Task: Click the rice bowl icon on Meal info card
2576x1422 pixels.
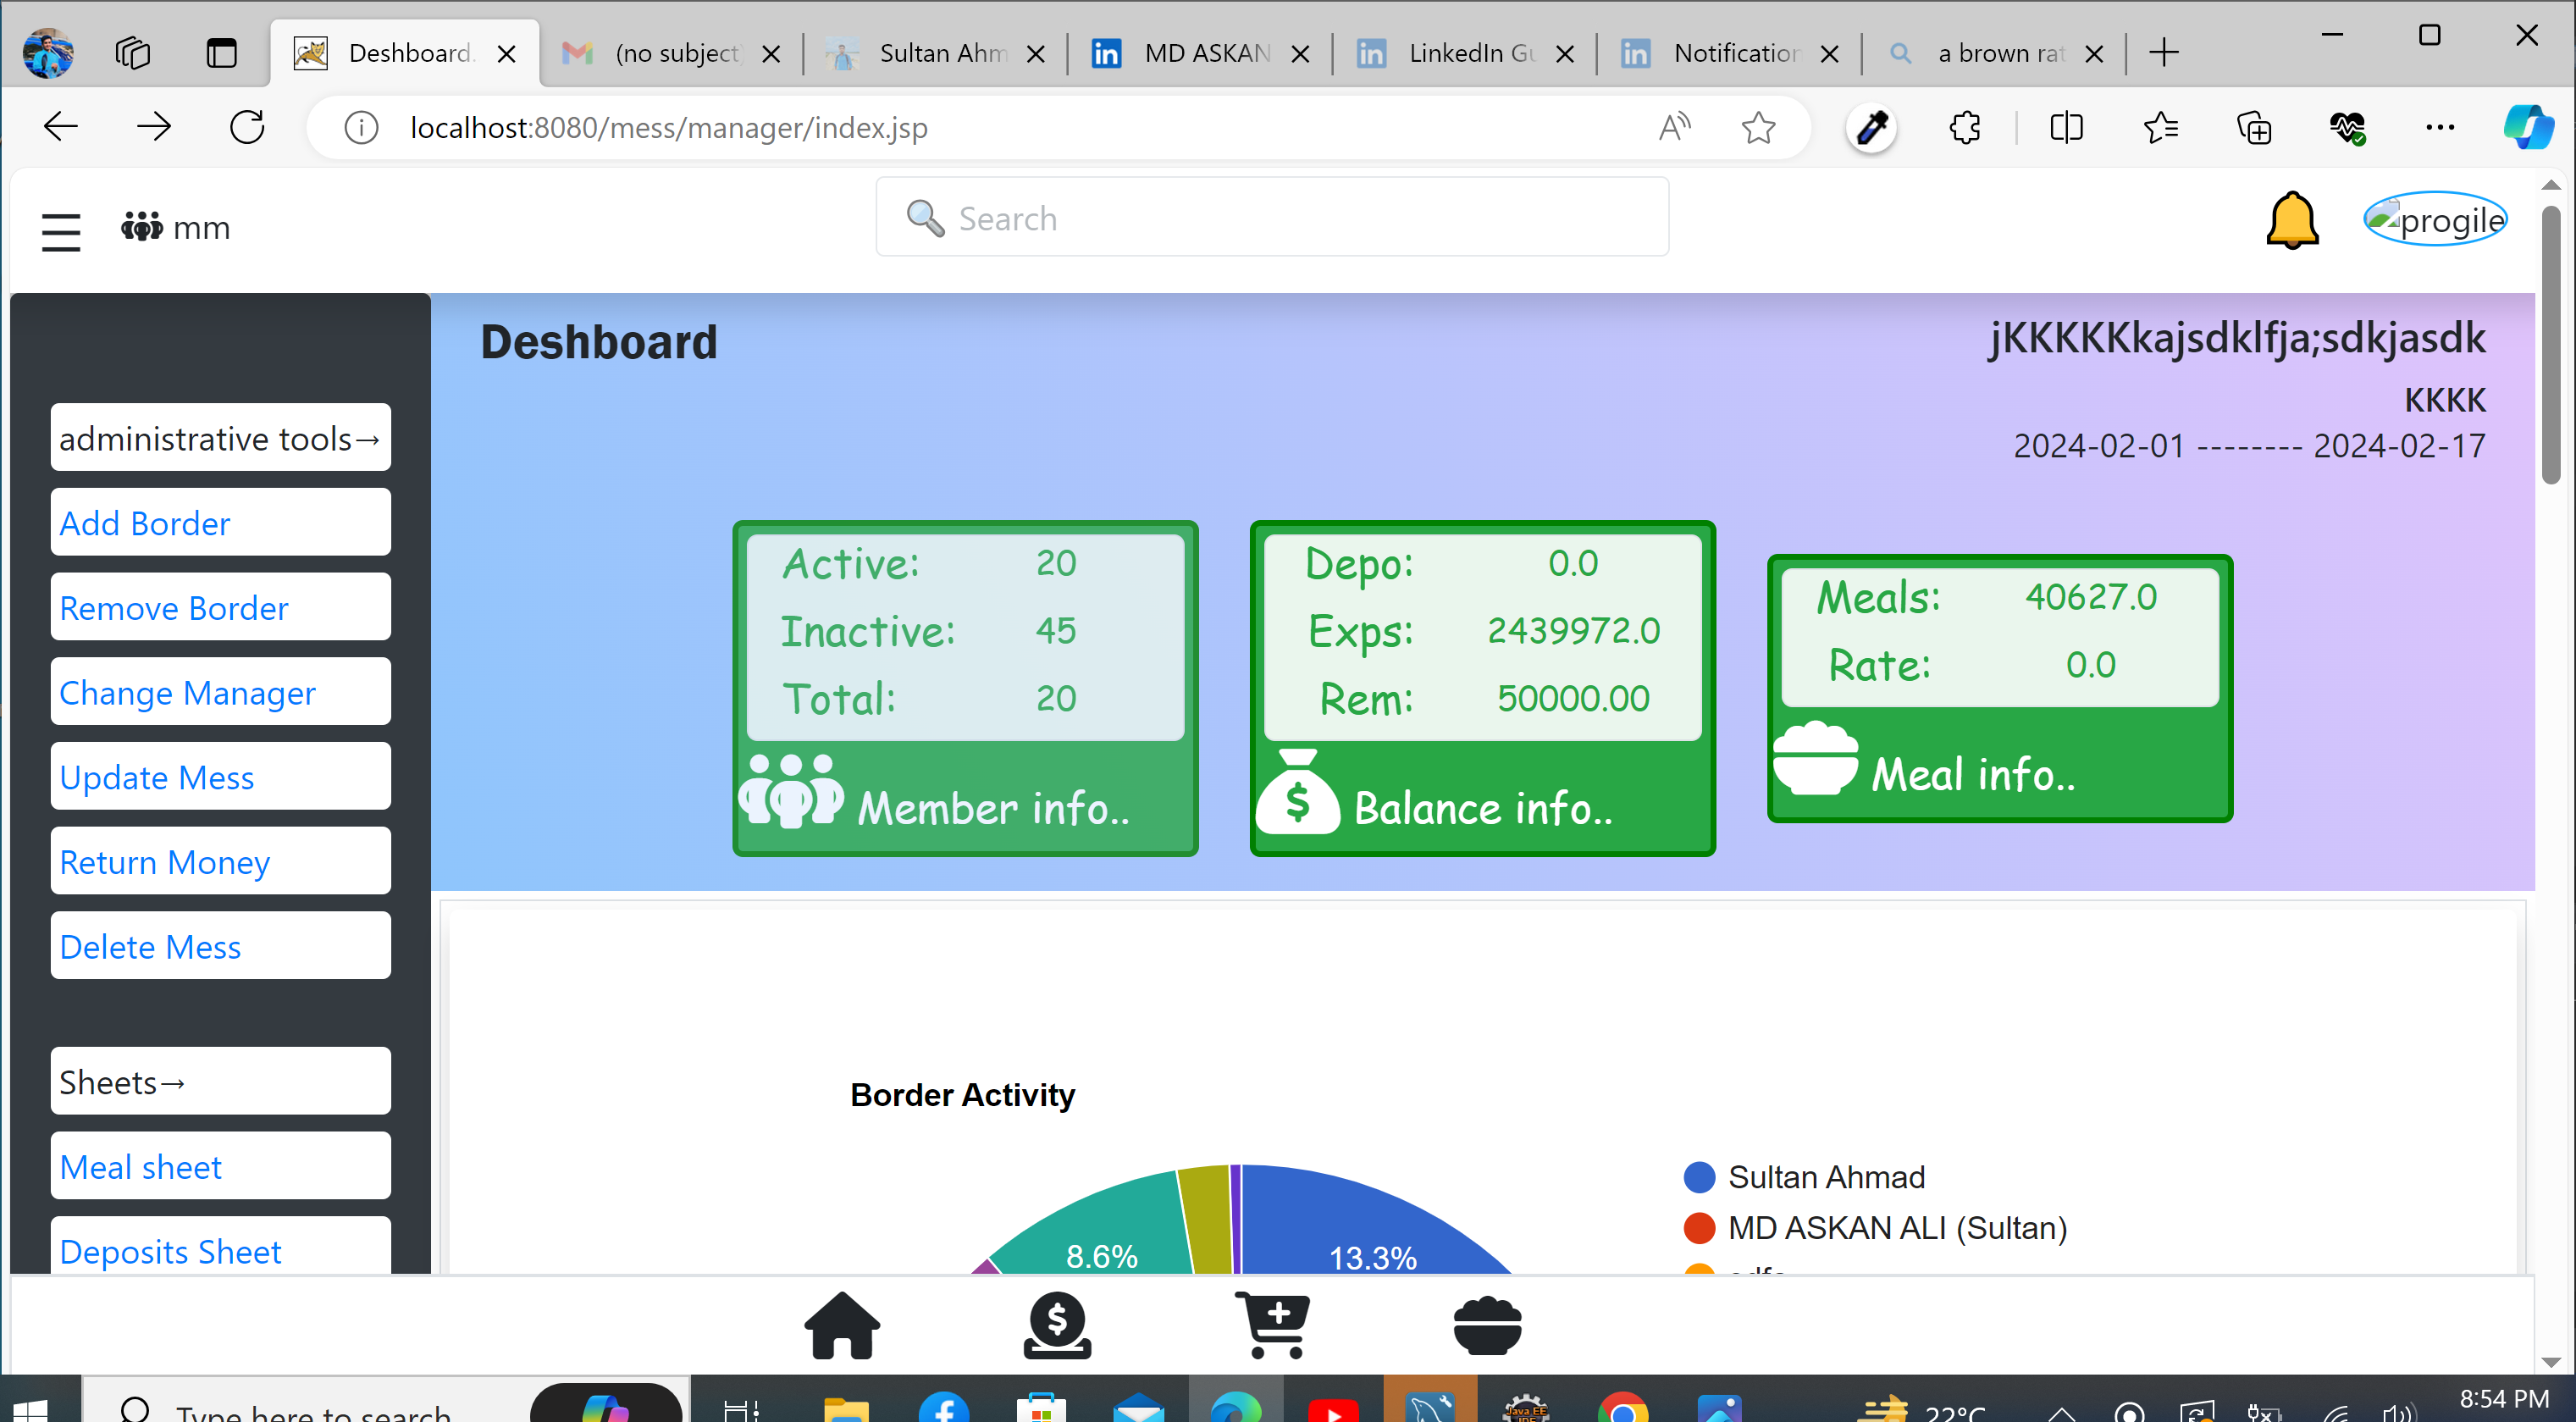Action: click(x=1816, y=758)
